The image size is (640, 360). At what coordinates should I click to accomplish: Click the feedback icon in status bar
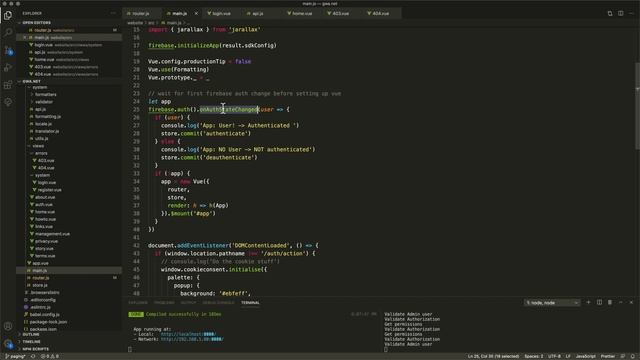point(623,356)
